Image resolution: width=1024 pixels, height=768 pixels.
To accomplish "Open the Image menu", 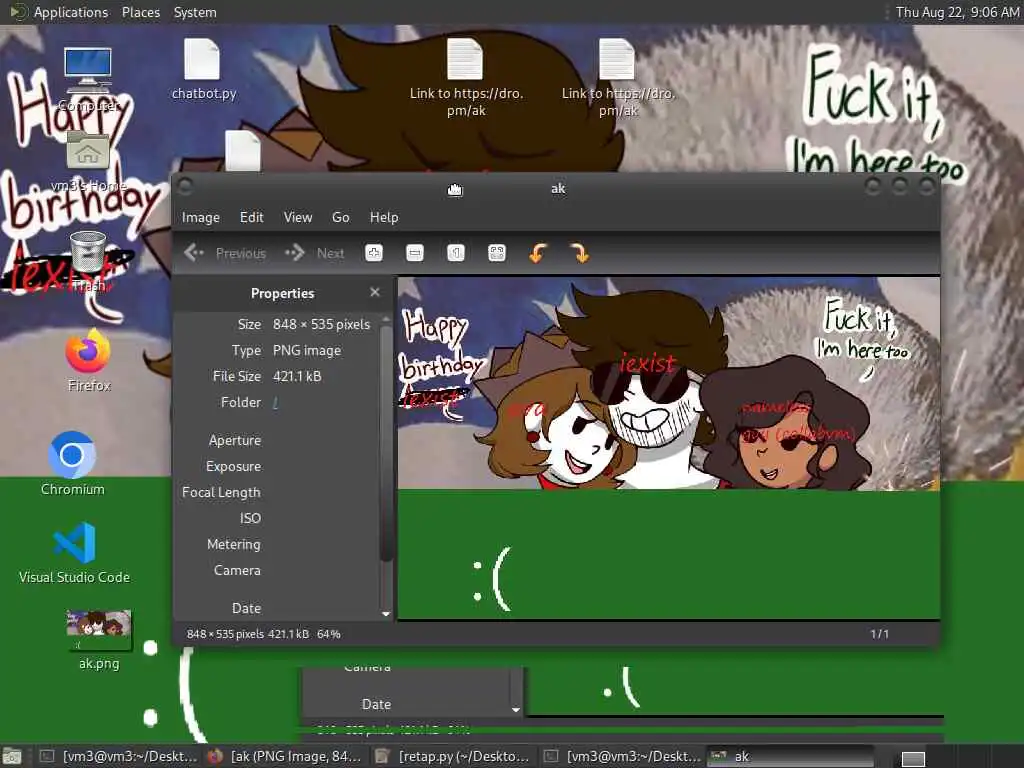I will click(200, 217).
